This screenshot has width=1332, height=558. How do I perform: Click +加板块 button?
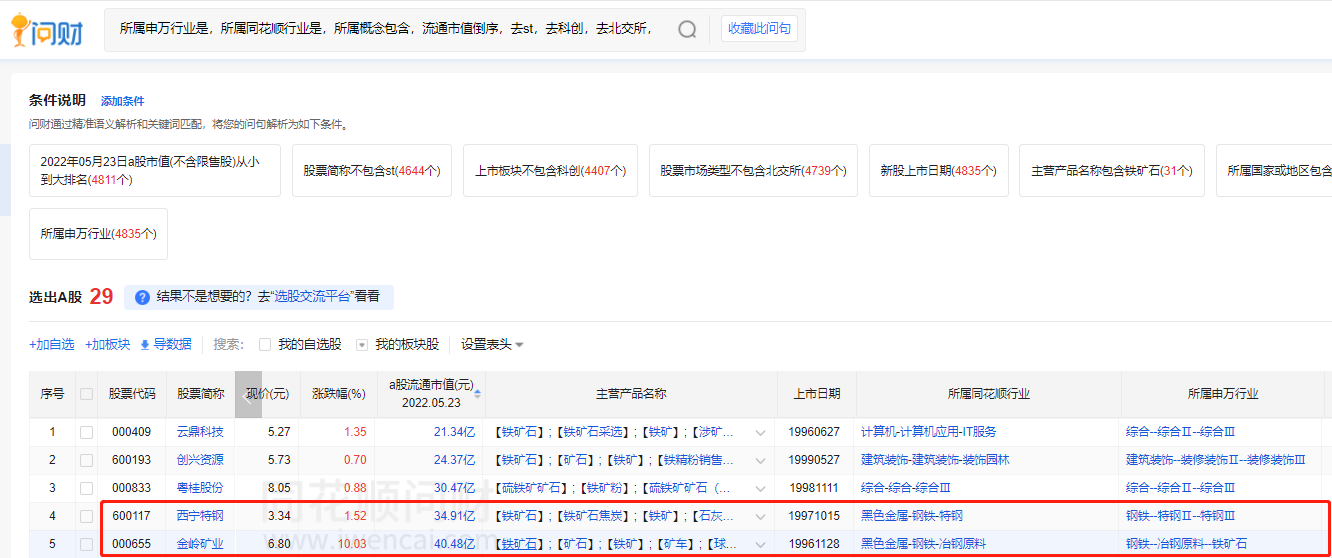107,345
